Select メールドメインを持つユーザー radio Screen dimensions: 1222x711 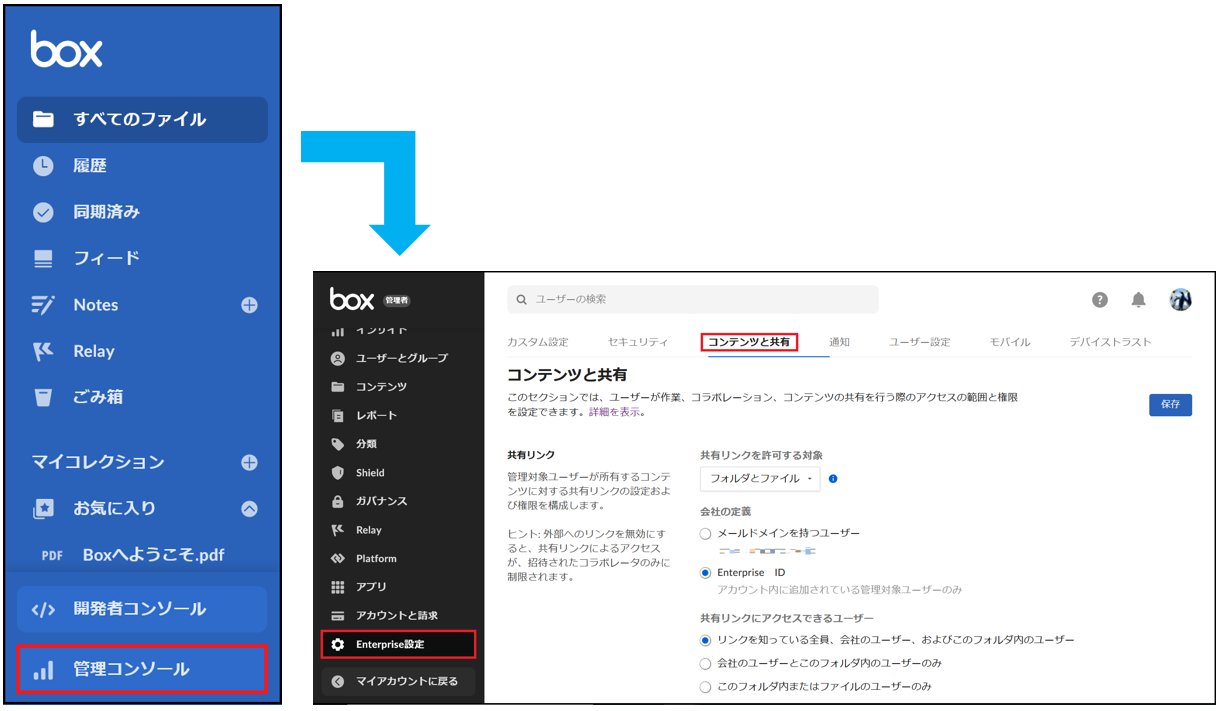point(706,534)
